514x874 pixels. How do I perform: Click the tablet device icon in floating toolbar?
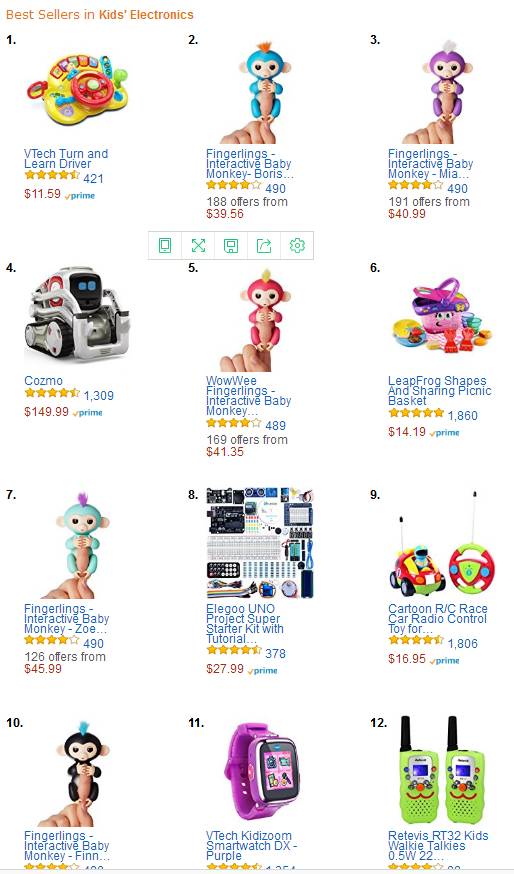click(x=165, y=245)
